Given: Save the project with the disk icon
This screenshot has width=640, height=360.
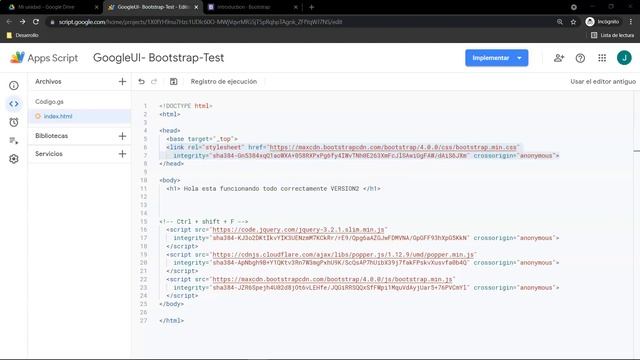Looking at the screenshot, I should (173, 81).
